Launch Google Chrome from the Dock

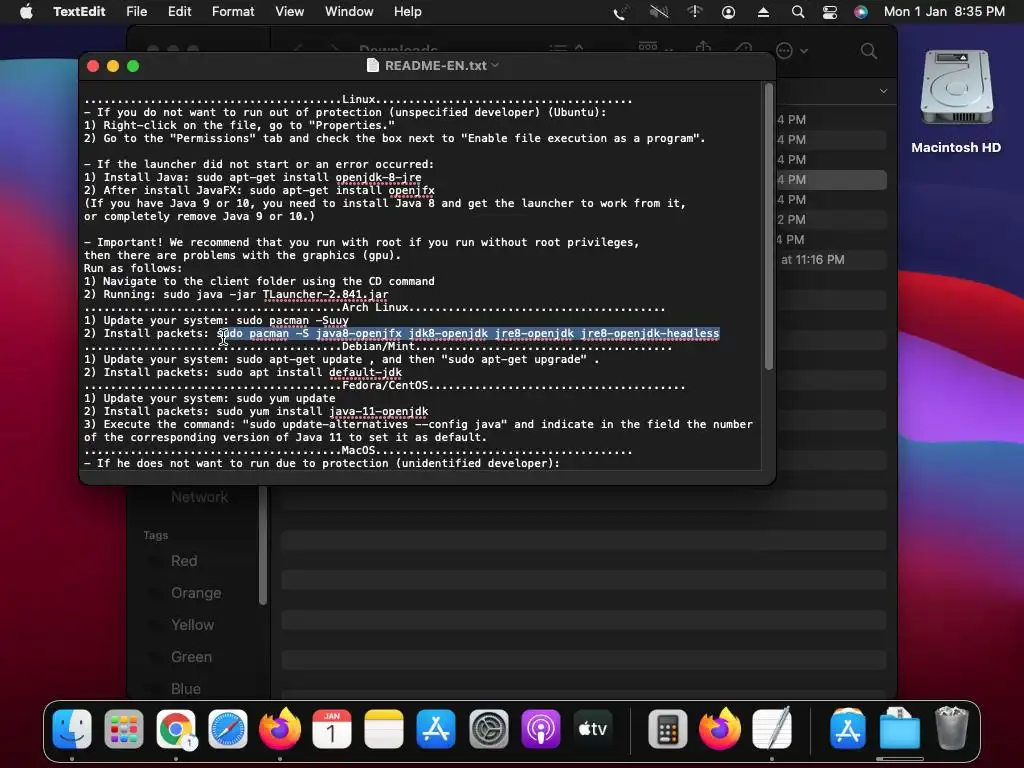pos(176,729)
